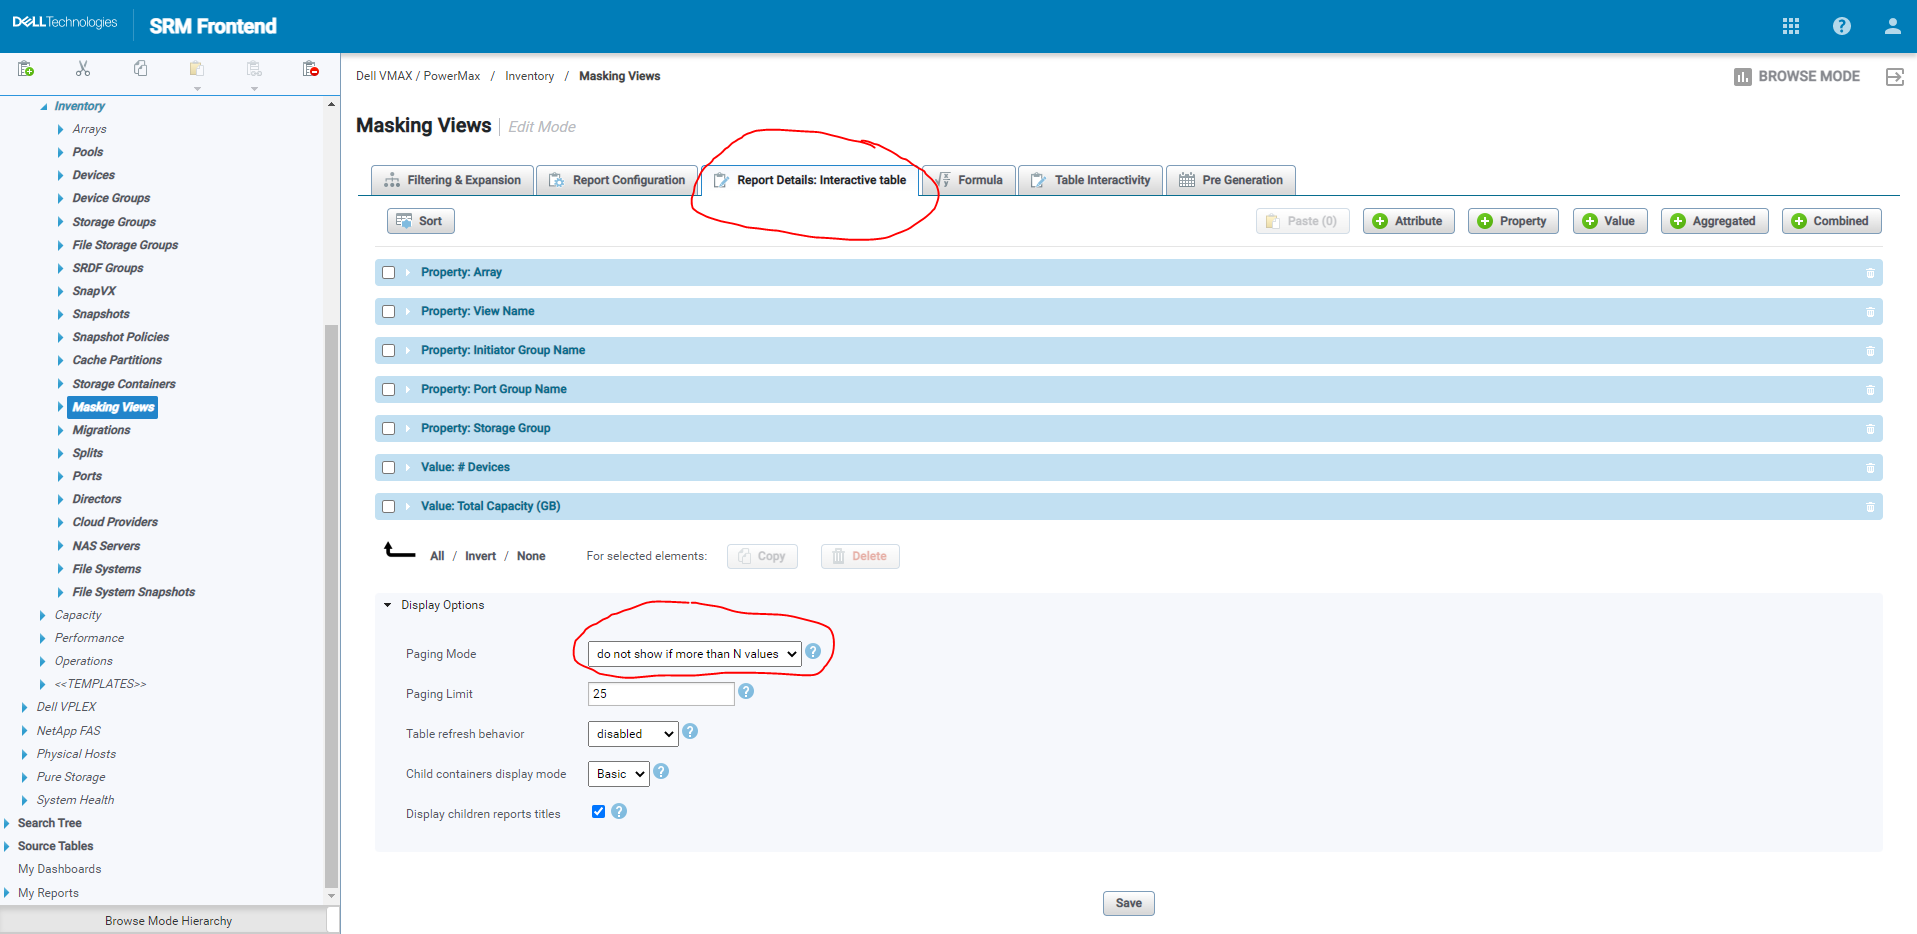
Task: Open the help question mark icon in the header
Action: coord(1841,25)
